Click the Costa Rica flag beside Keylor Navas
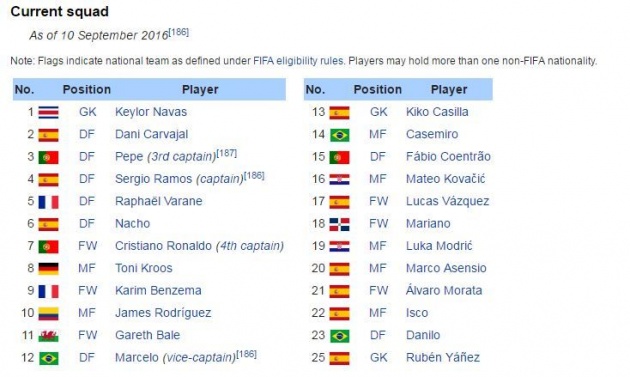The width and height of the screenshot is (630, 377). tap(48, 113)
